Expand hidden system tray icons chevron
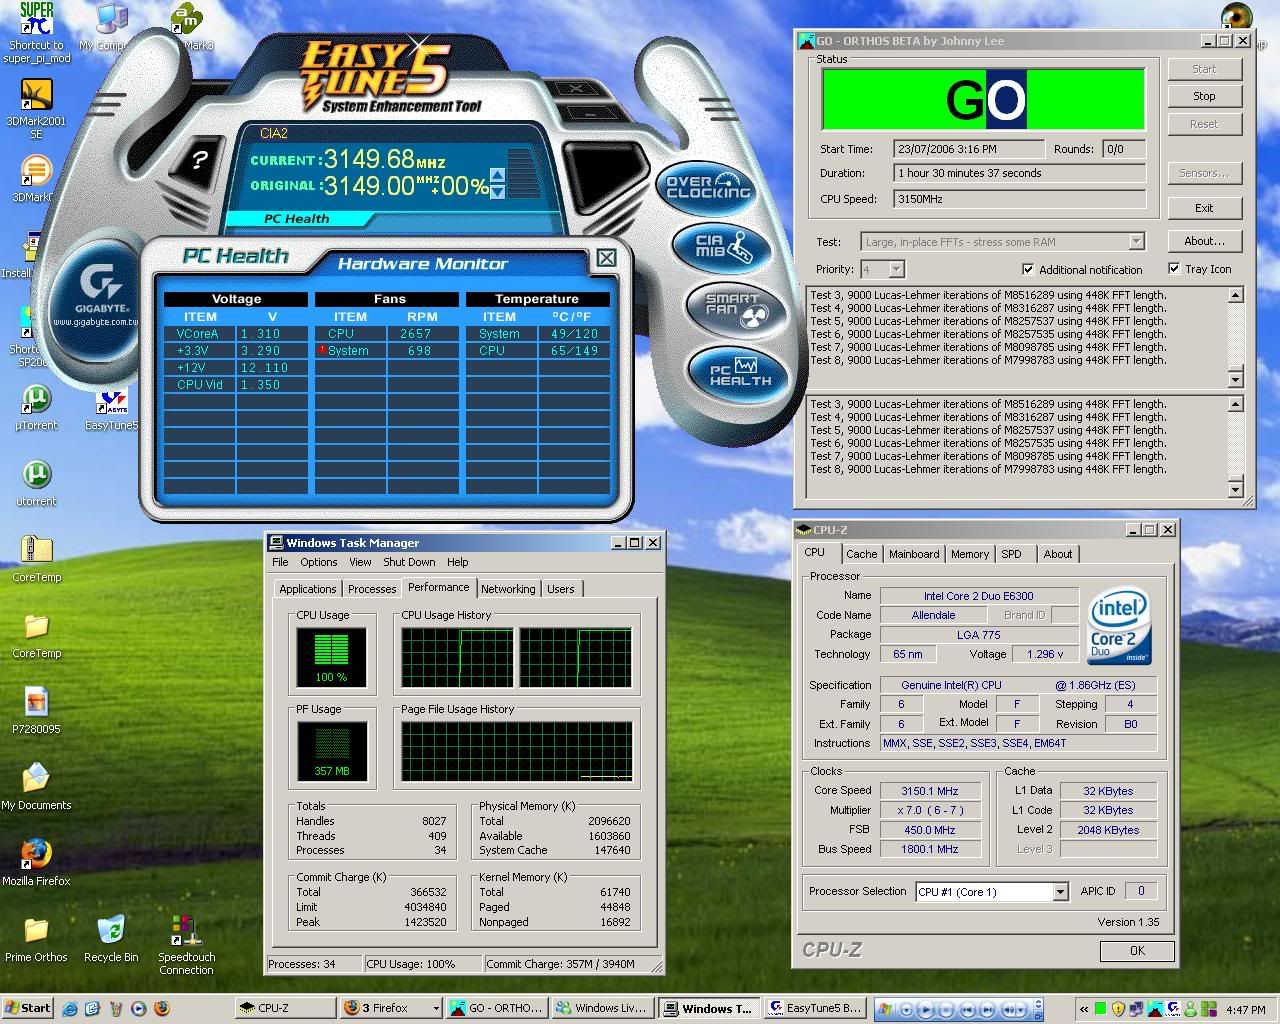Screen dimensions: 1280x1024 1083,1009
